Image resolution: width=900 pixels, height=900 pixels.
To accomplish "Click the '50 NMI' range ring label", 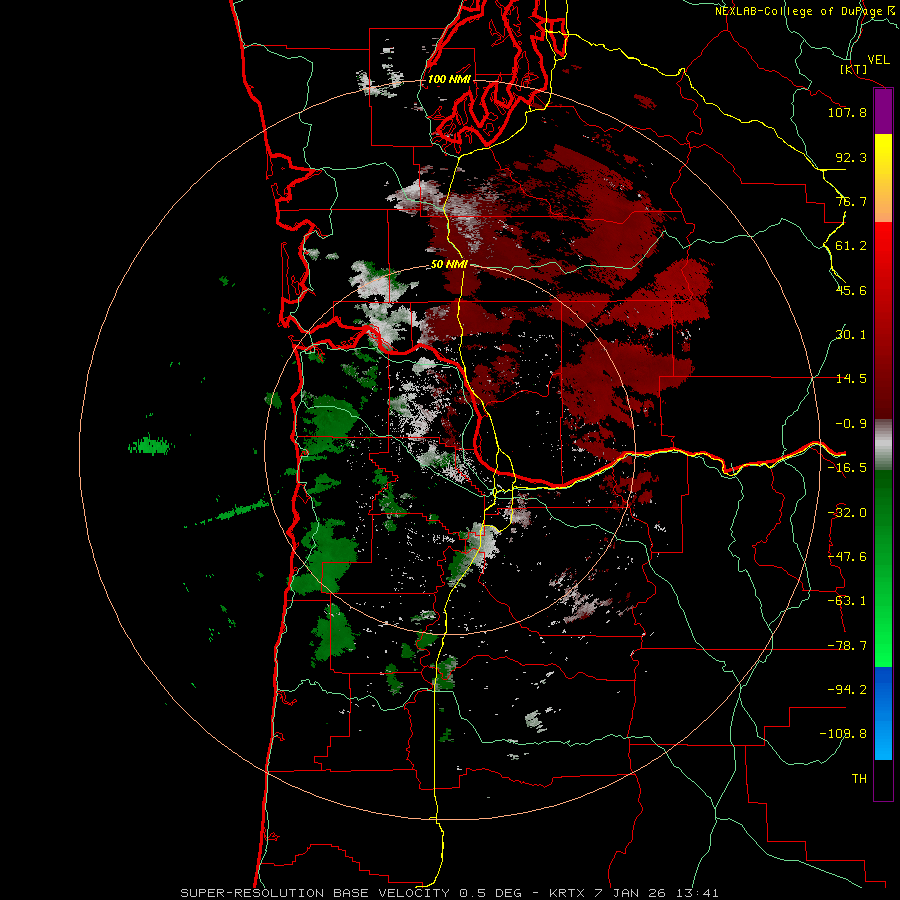I will click(x=449, y=265).
